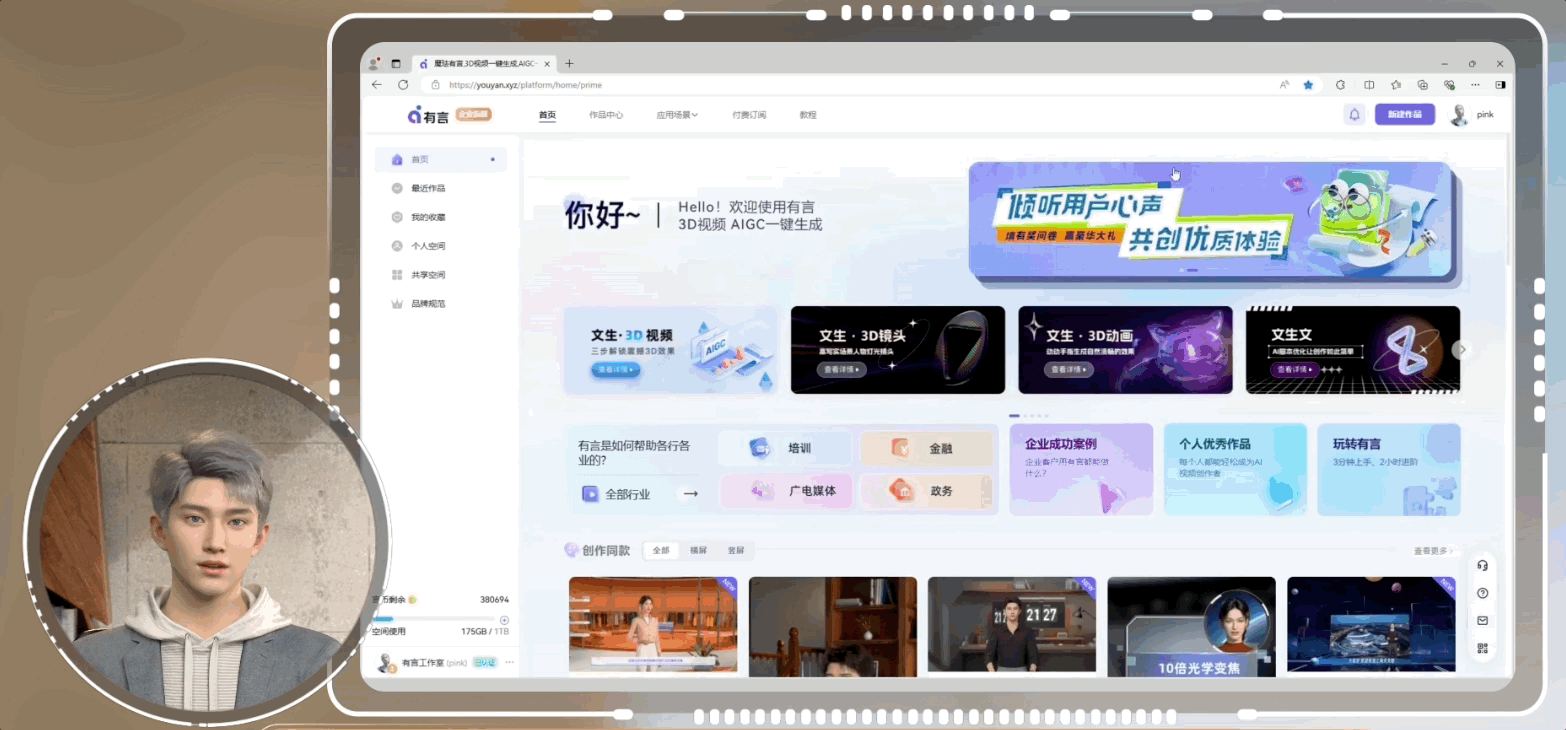Go to 作品中心 tab
The width and height of the screenshot is (1566, 730).
pos(606,115)
